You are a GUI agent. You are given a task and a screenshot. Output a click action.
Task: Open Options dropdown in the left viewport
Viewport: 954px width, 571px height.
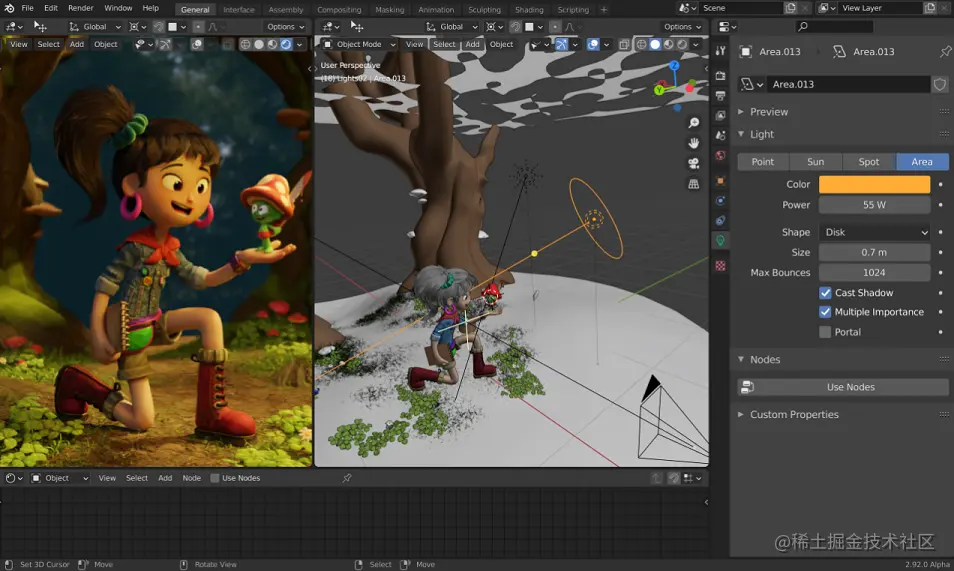pyautogui.click(x=285, y=27)
